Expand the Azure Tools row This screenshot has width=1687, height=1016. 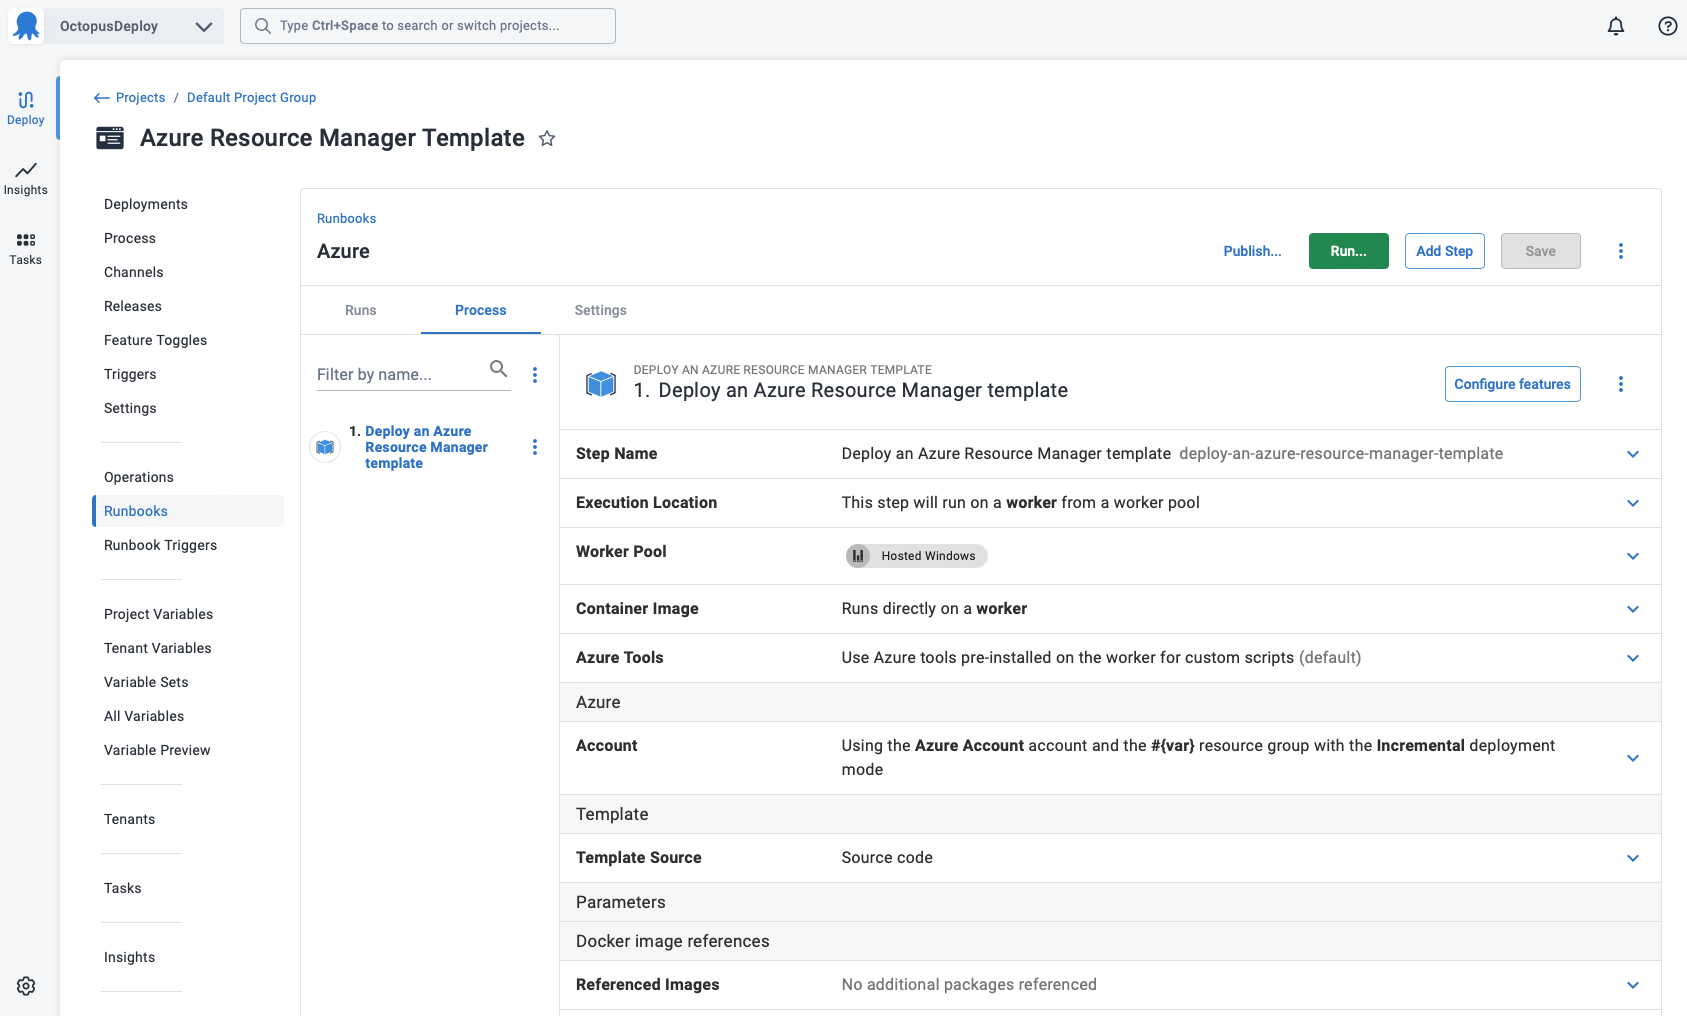tap(1632, 658)
